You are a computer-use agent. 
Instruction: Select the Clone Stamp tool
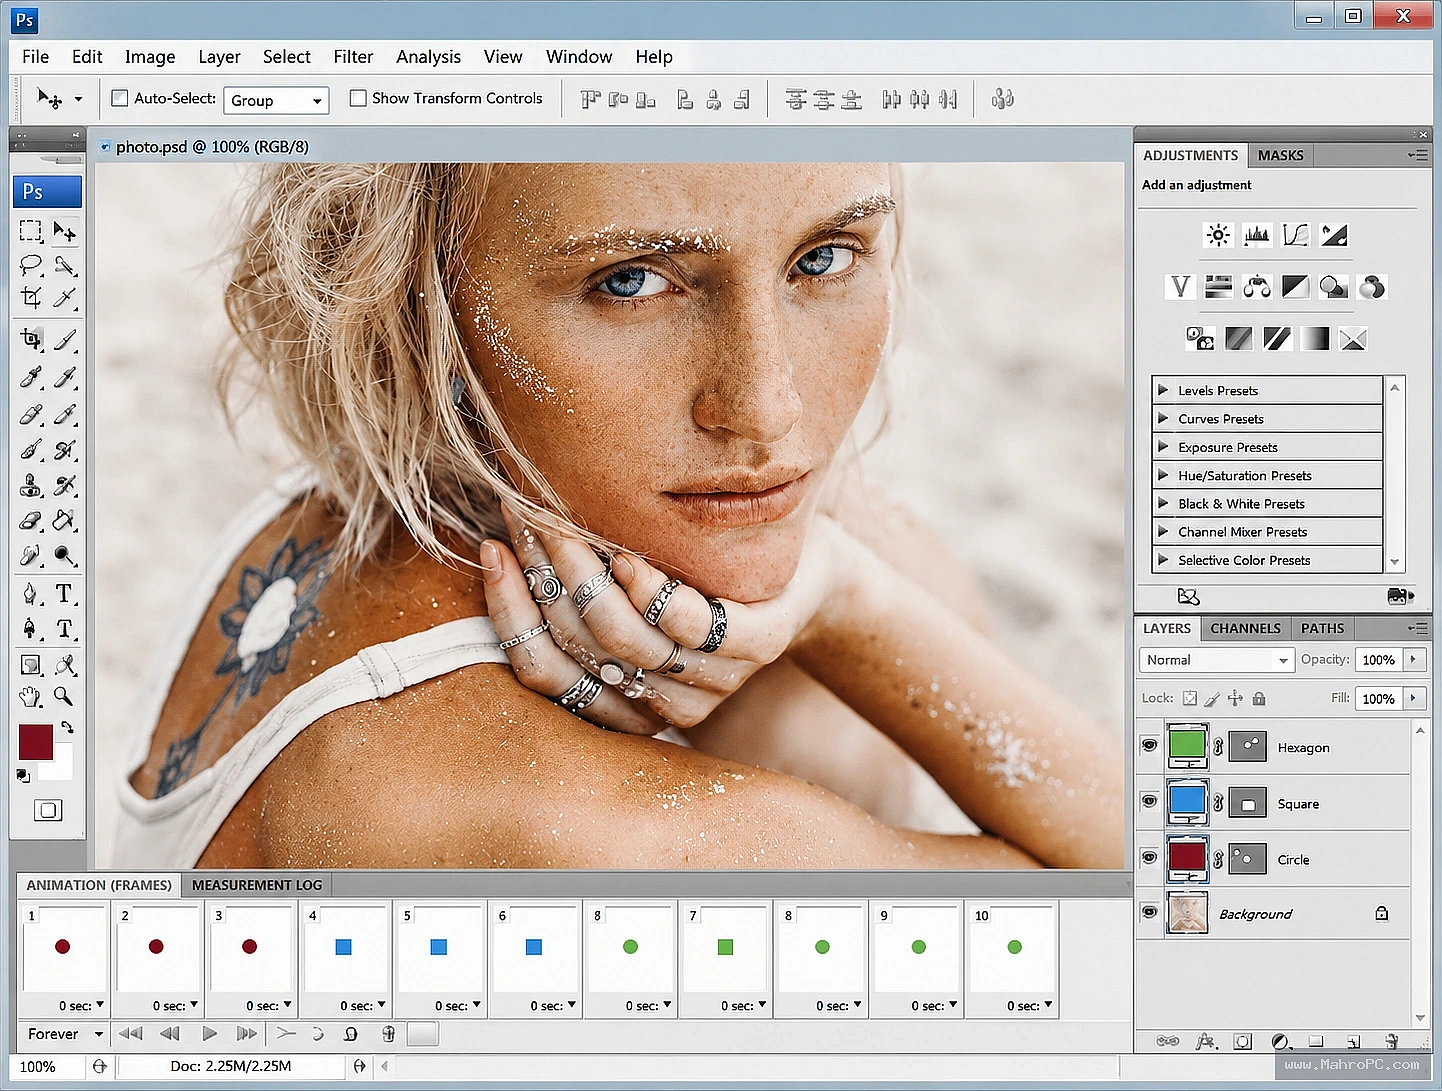31,486
